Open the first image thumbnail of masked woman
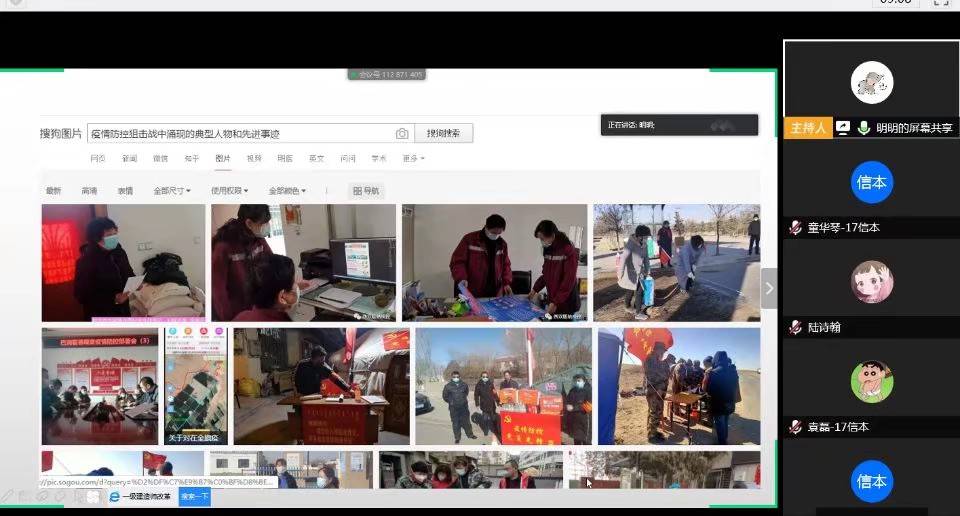This screenshot has height=516, width=960. coord(123,263)
